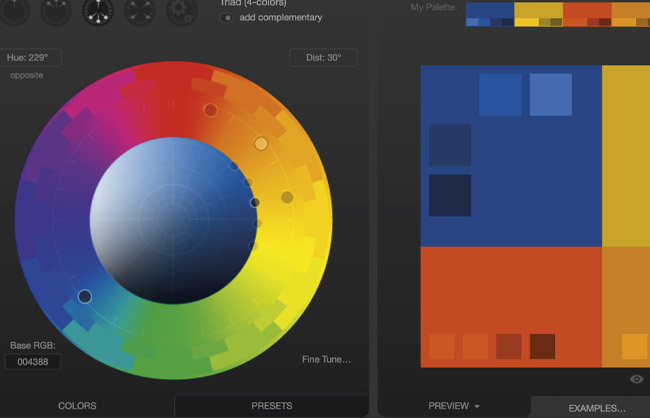Select the Monochromatic scheme icon
Image resolution: width=650 pixels, height=418 pixels.
point(15,10)
